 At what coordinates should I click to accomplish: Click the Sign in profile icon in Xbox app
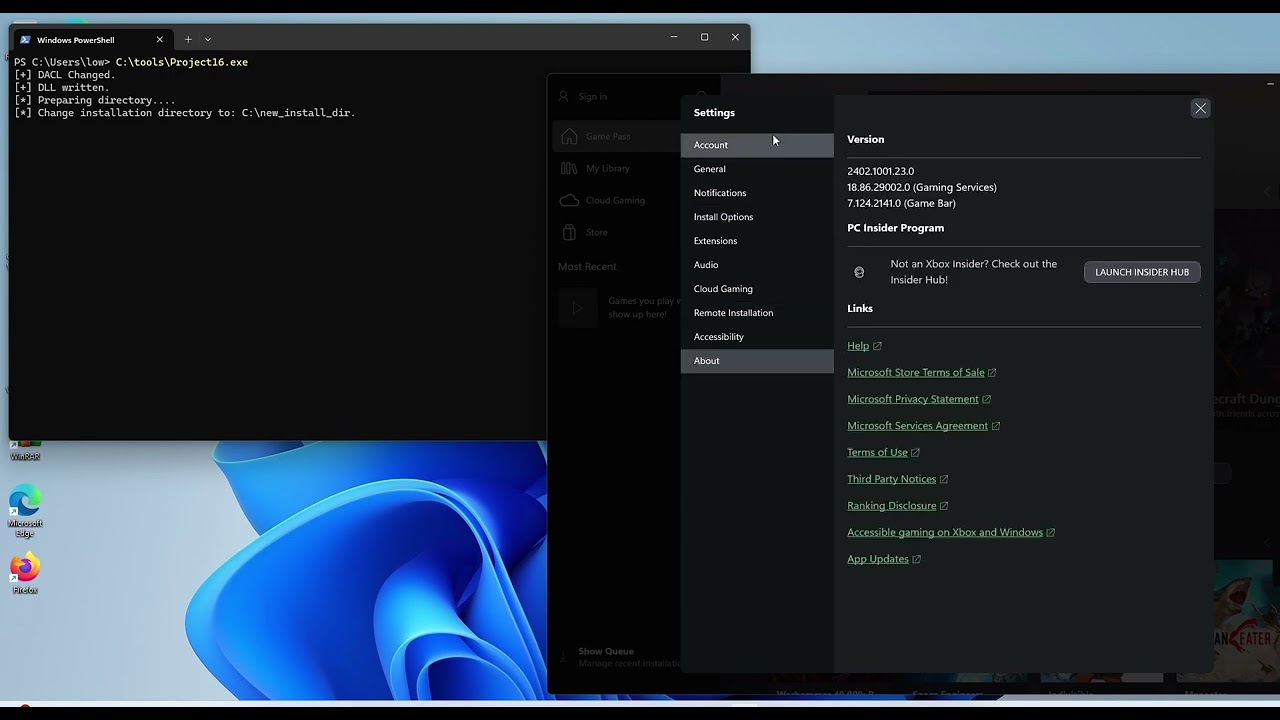564,96
